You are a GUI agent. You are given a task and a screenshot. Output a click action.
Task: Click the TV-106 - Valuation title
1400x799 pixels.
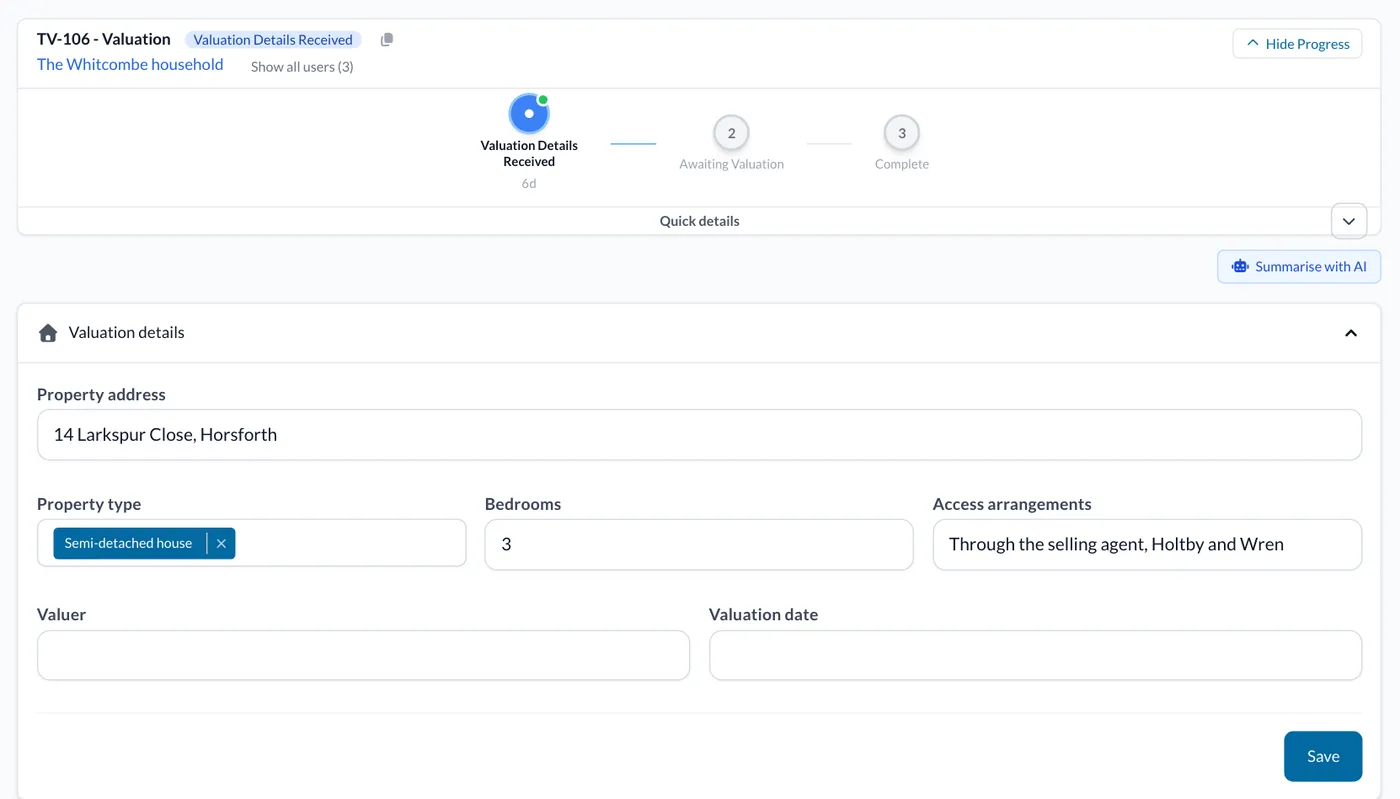click(x=104, y=39)
